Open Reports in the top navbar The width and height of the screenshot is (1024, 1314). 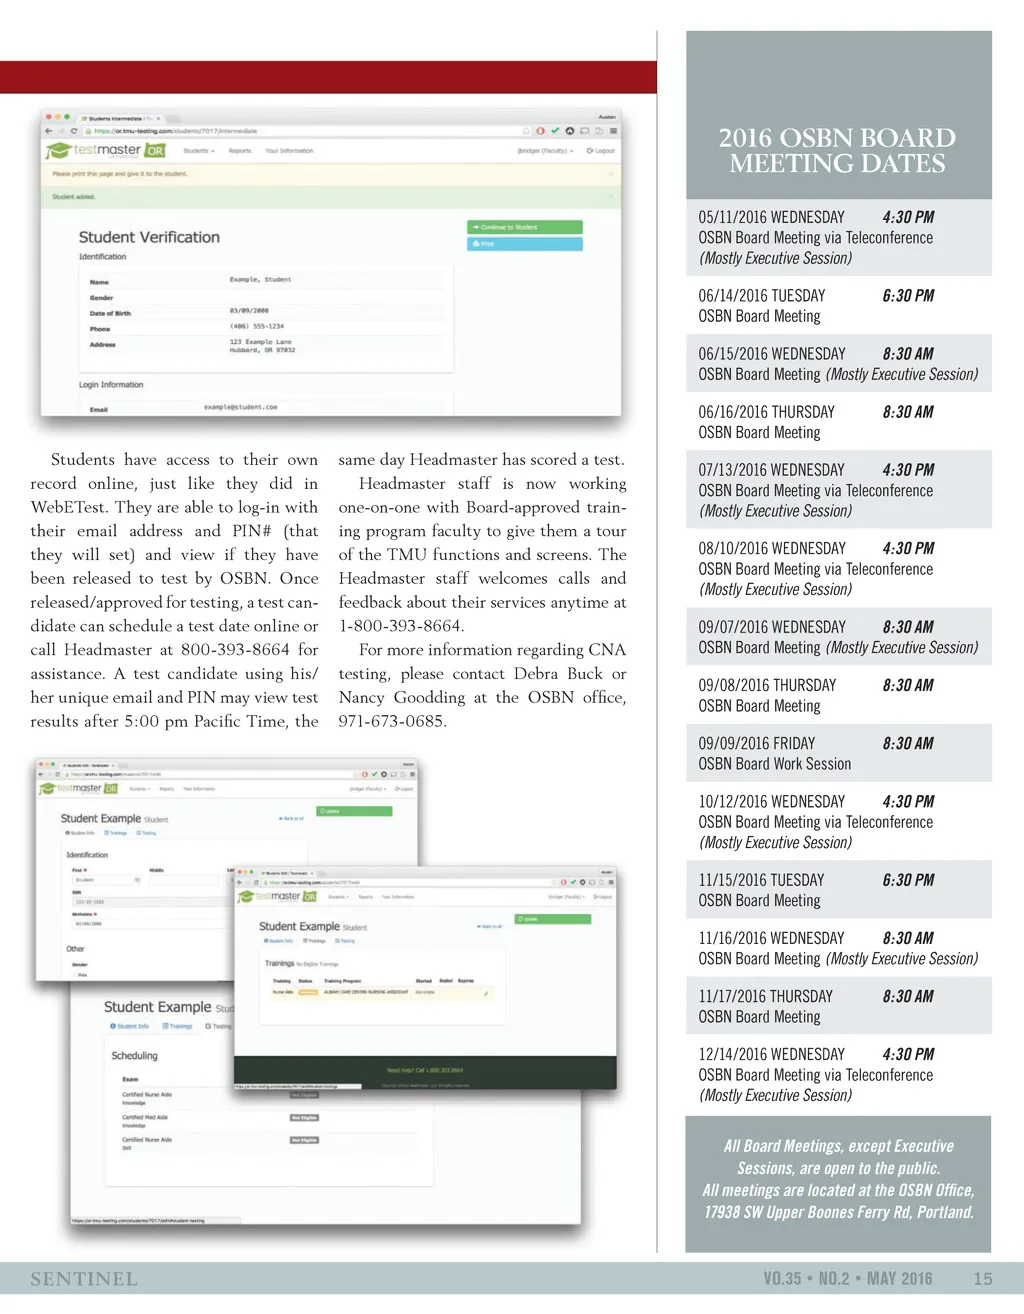(240, 151)
